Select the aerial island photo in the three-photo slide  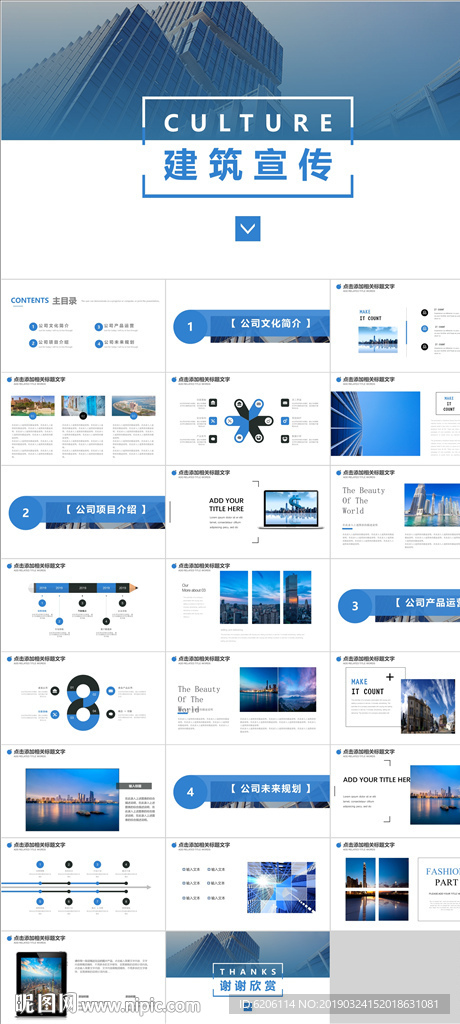pos(133,405)
